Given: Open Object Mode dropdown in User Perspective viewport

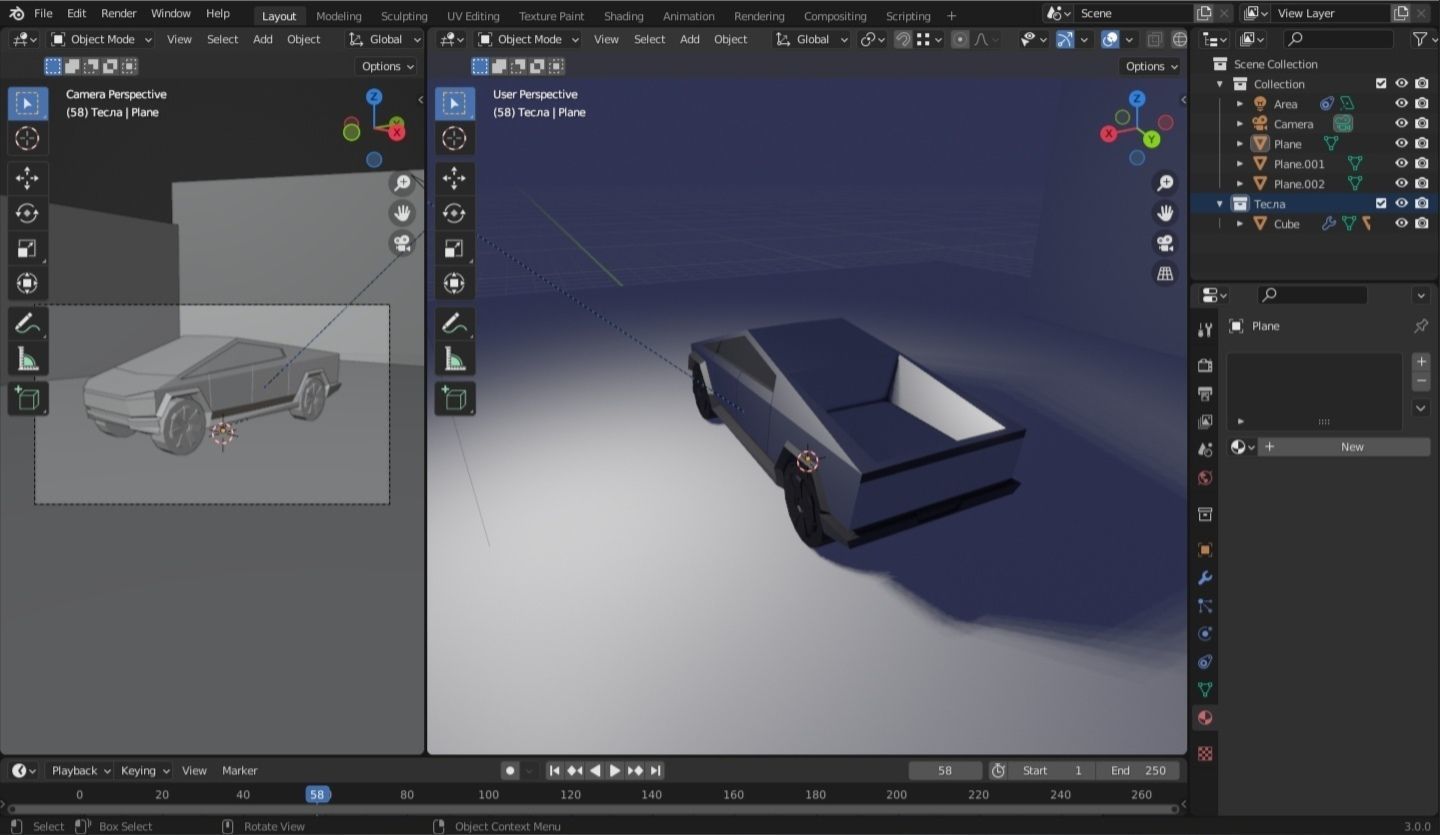Looking at the screenshot, I should [527, 39].
